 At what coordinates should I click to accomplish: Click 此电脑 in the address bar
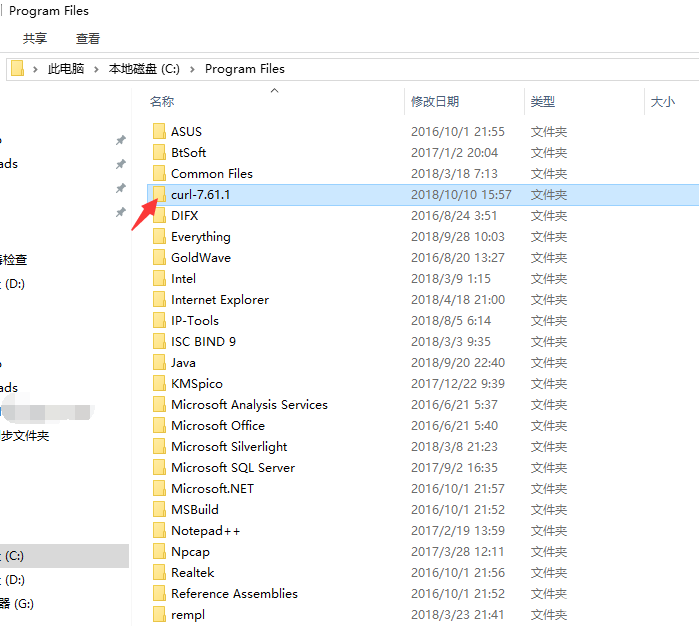pyautogui.click(x=66, y=69)
